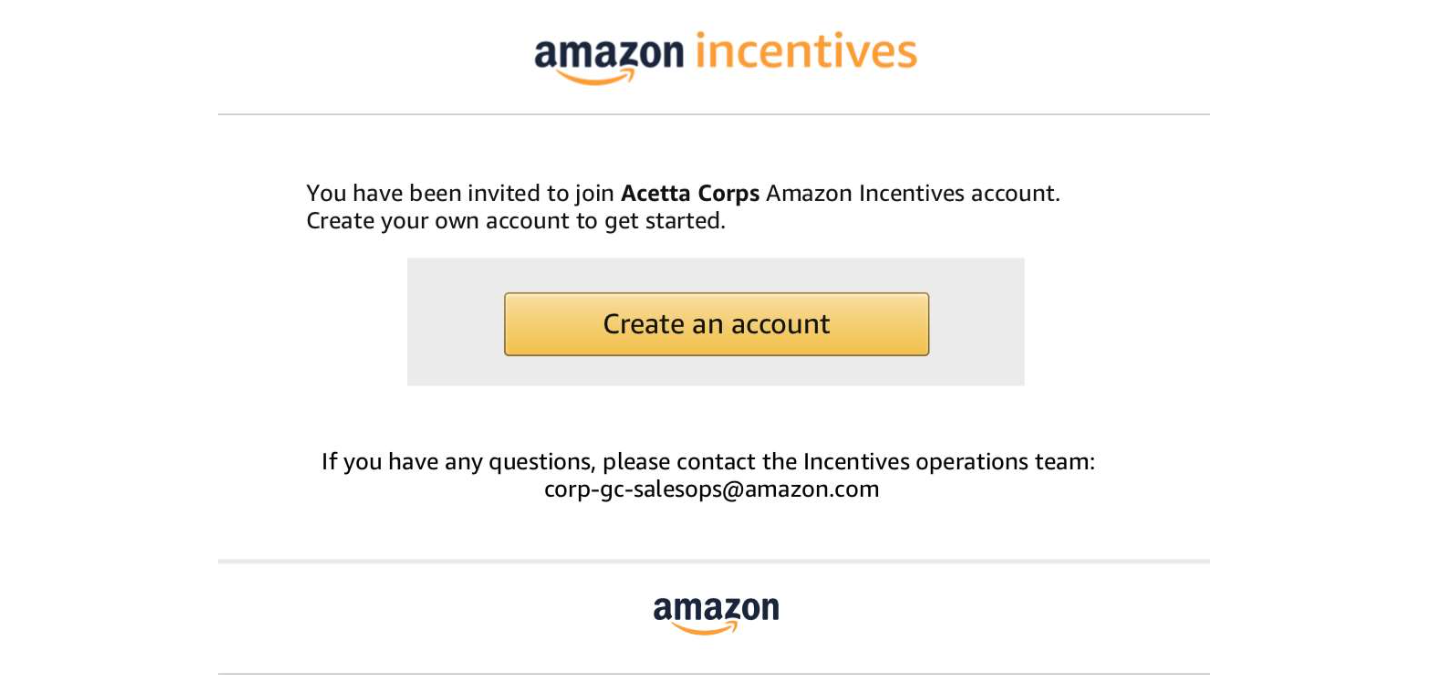Viewport: 1444px width, 694px height.
Task: Click the gray panel left of the button
Action: coord(455,322)
